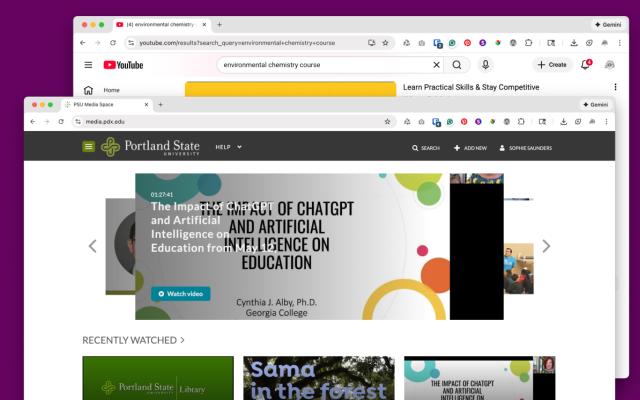
Task: Open the Extensions puzzle icon in YouTube window
Action: [529, 43]
